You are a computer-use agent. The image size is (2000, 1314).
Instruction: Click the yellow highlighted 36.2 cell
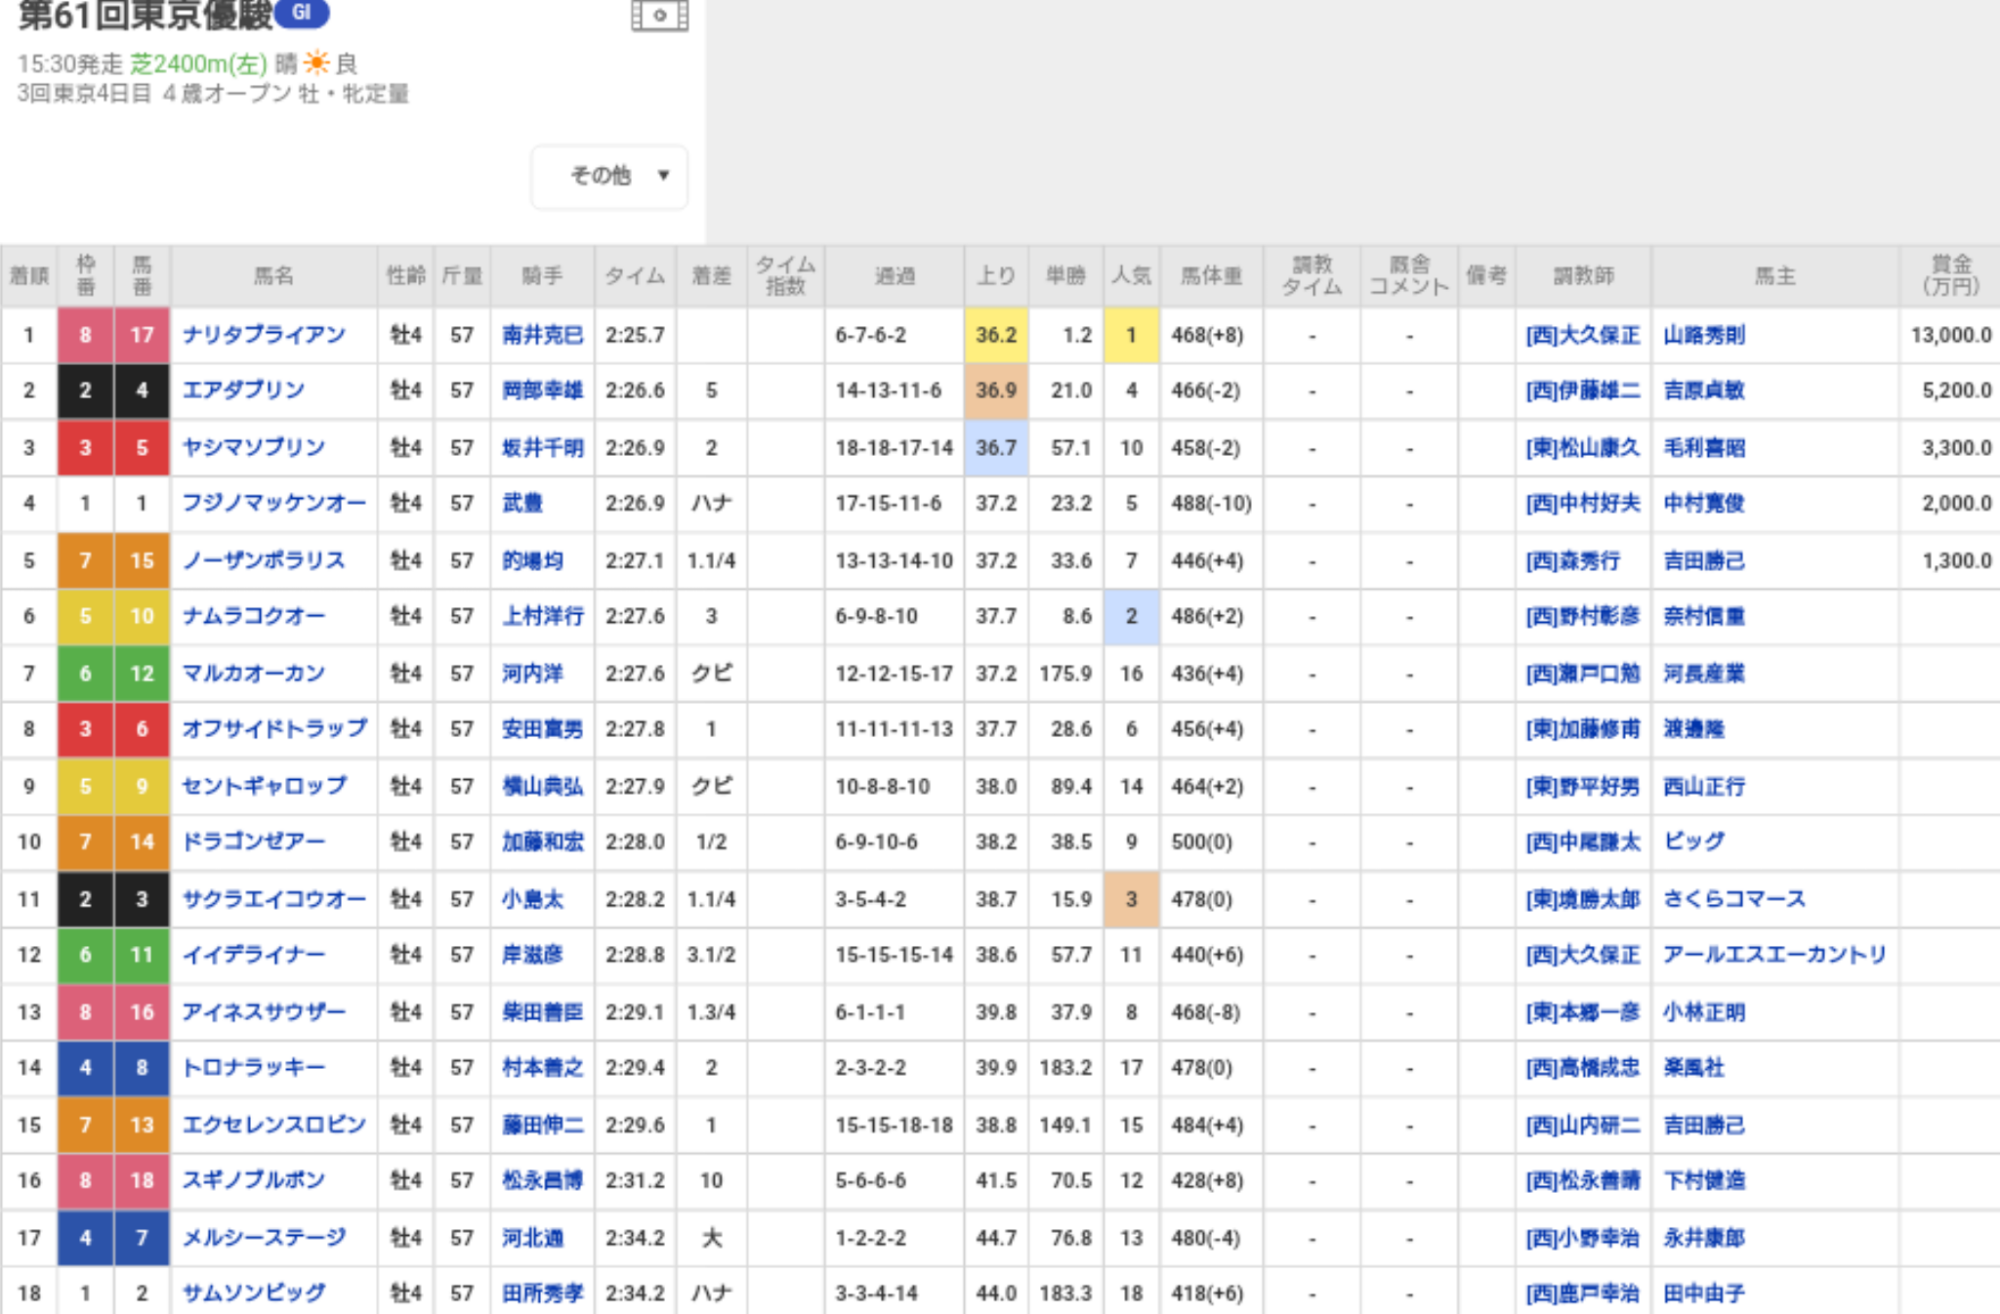click(996, 335)
